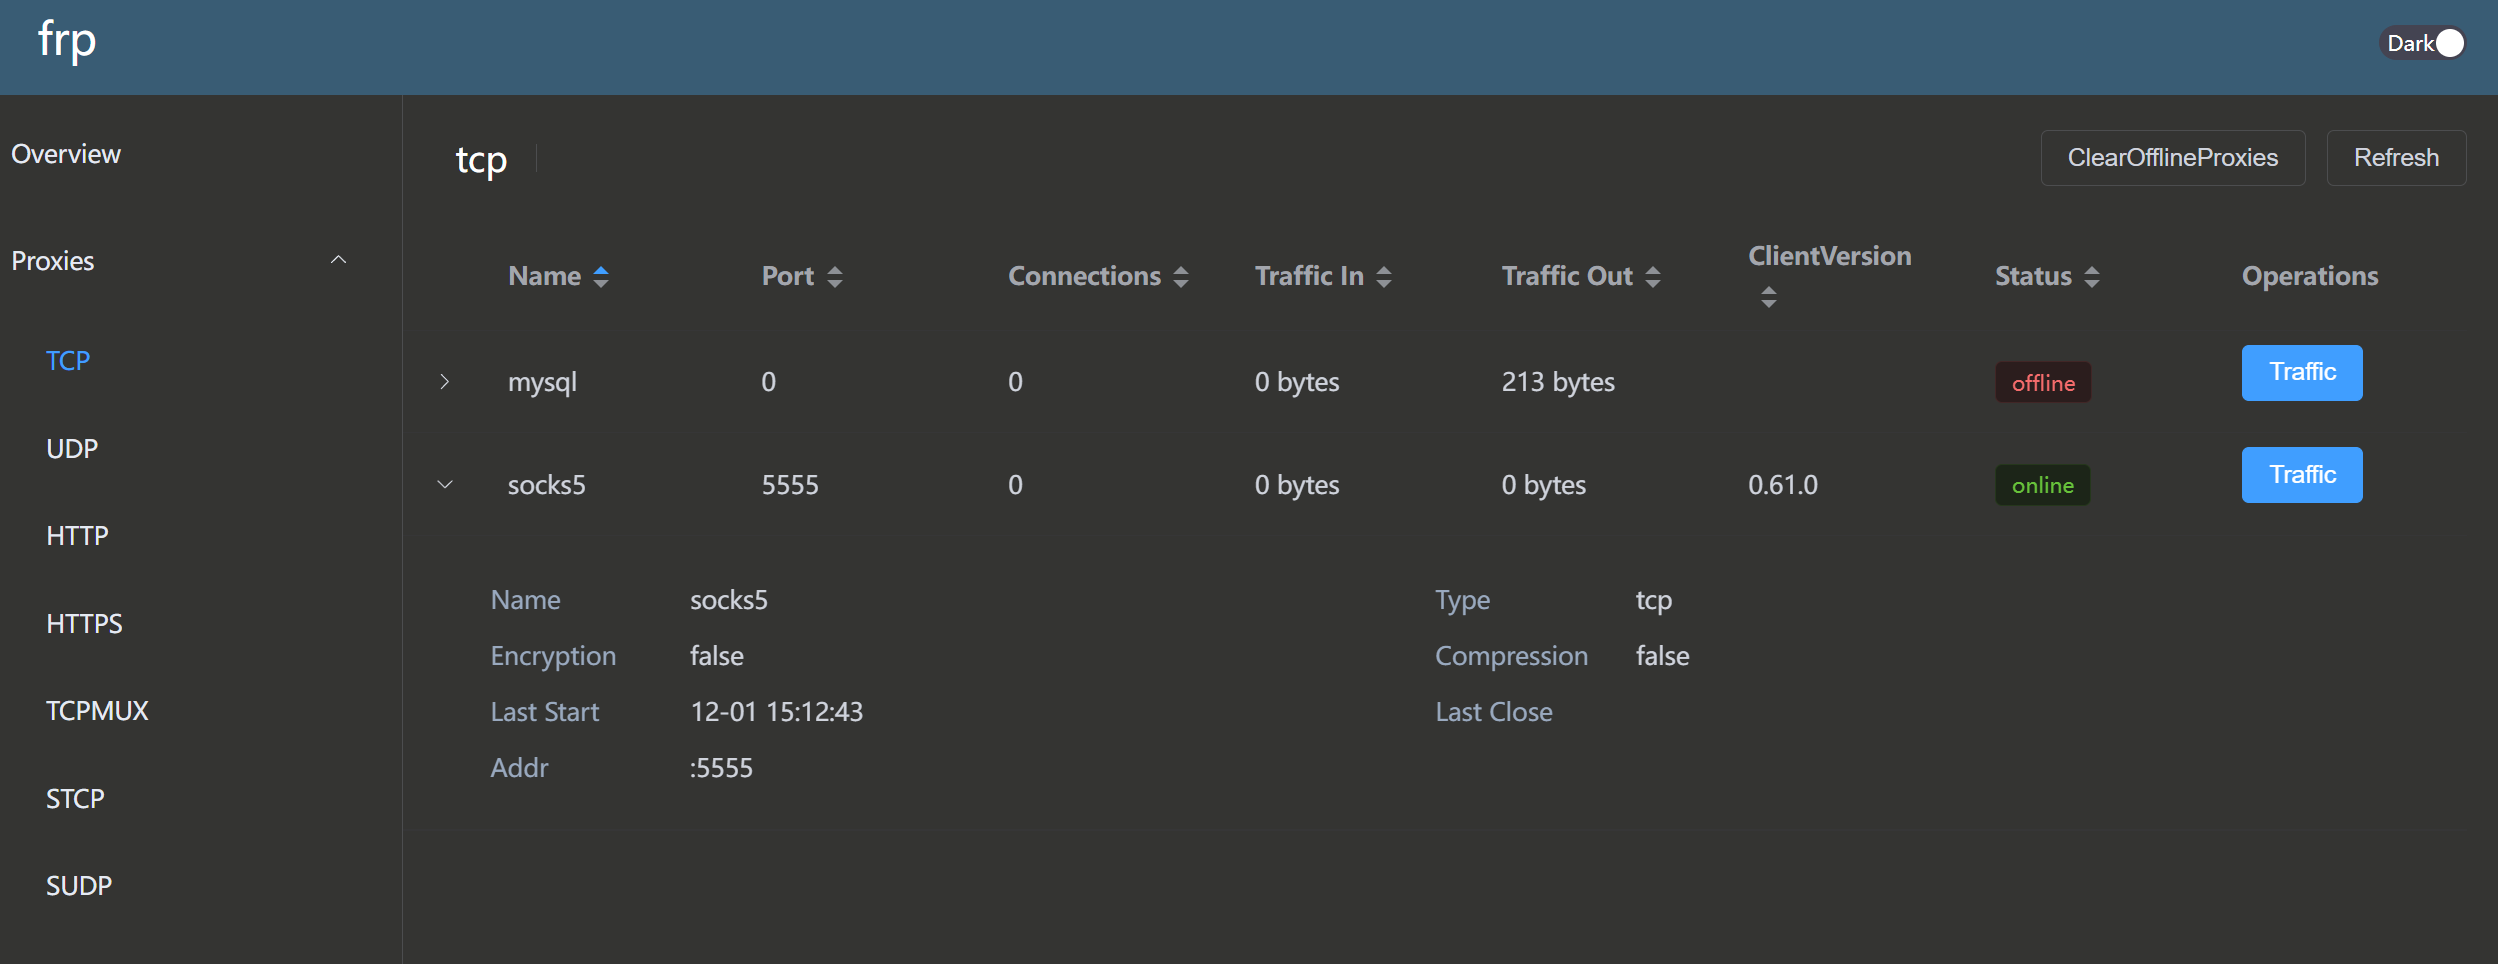
Task: Collapse the socks5 proxy row details
Action: [x=445, y=485]
